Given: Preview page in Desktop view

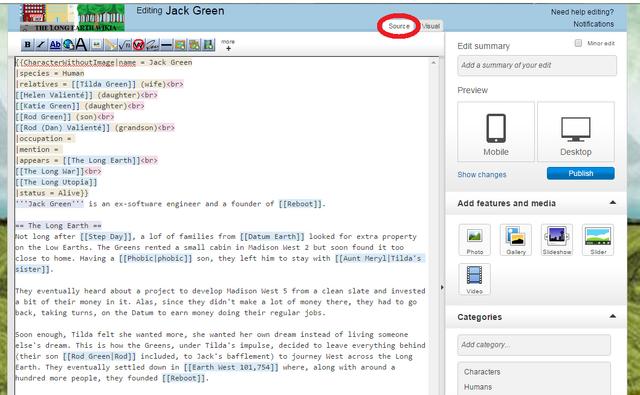Looking at the screenshot, I should tap(576, 132).
